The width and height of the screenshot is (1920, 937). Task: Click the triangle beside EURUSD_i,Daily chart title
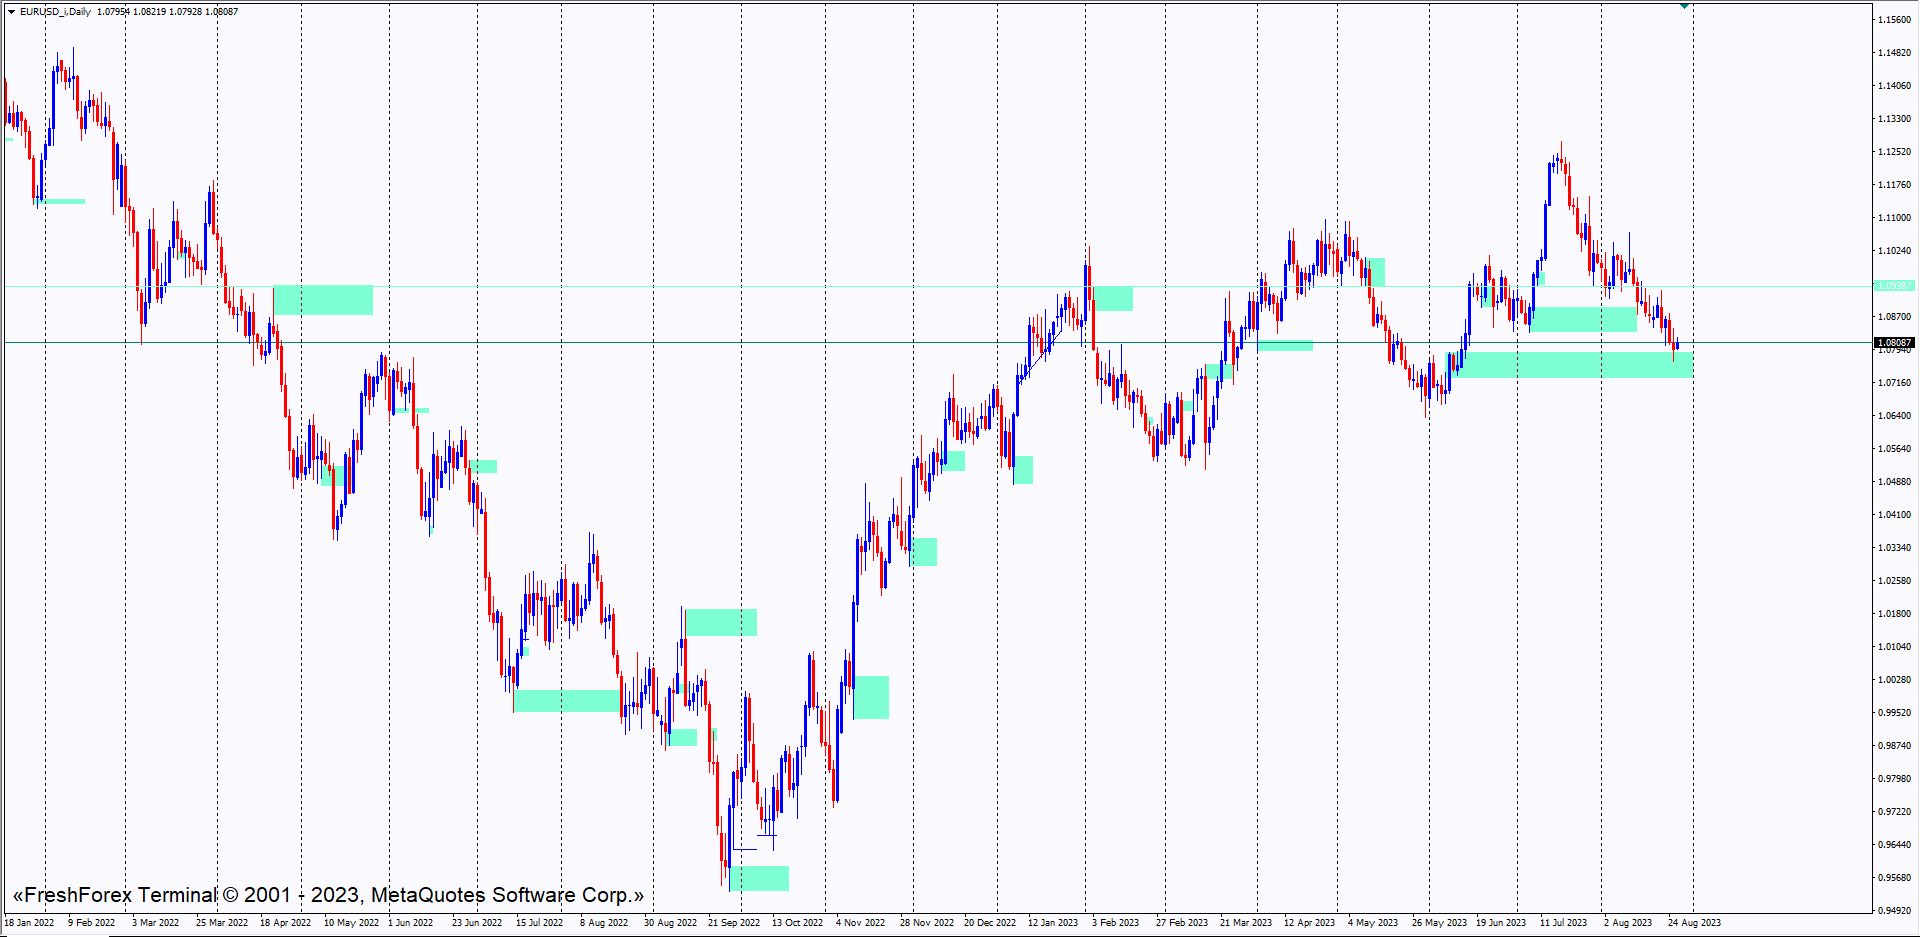pyautogui.click(x=11, y=12)
